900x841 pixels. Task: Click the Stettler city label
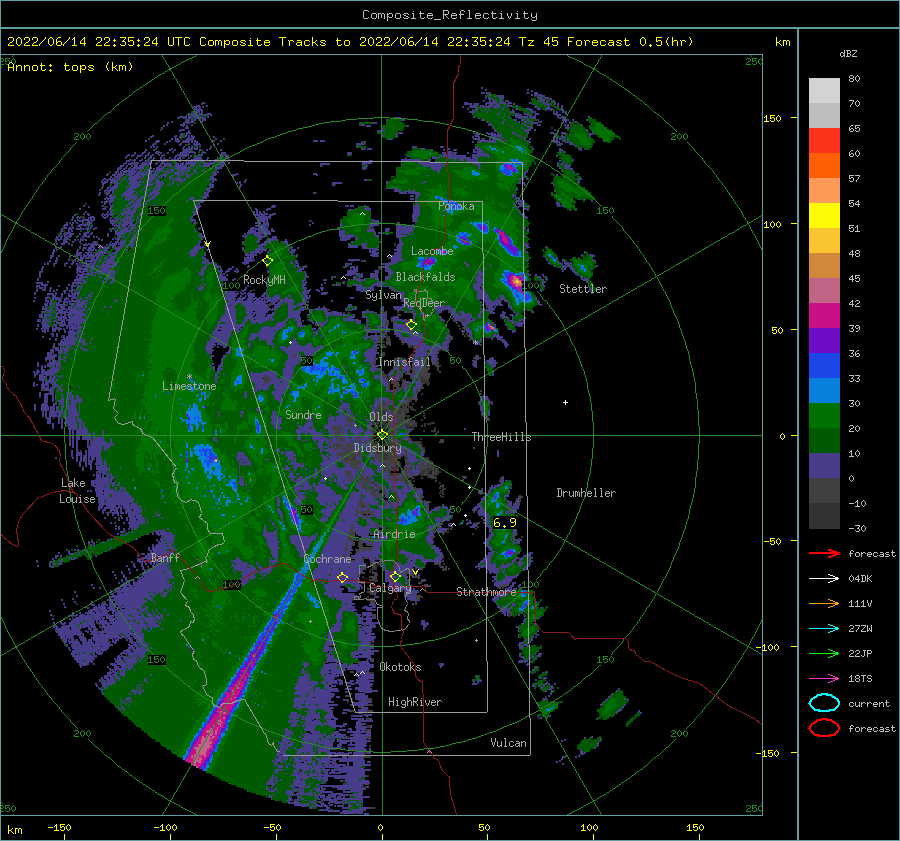583,289
